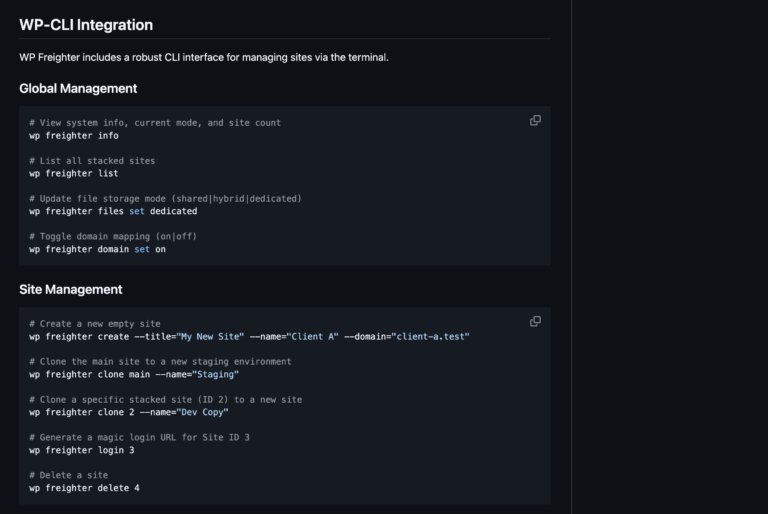This screenshot has width=768, height=514.
Task: Click the "client-a.test" domain value
Action: click(x=430, y=336)
